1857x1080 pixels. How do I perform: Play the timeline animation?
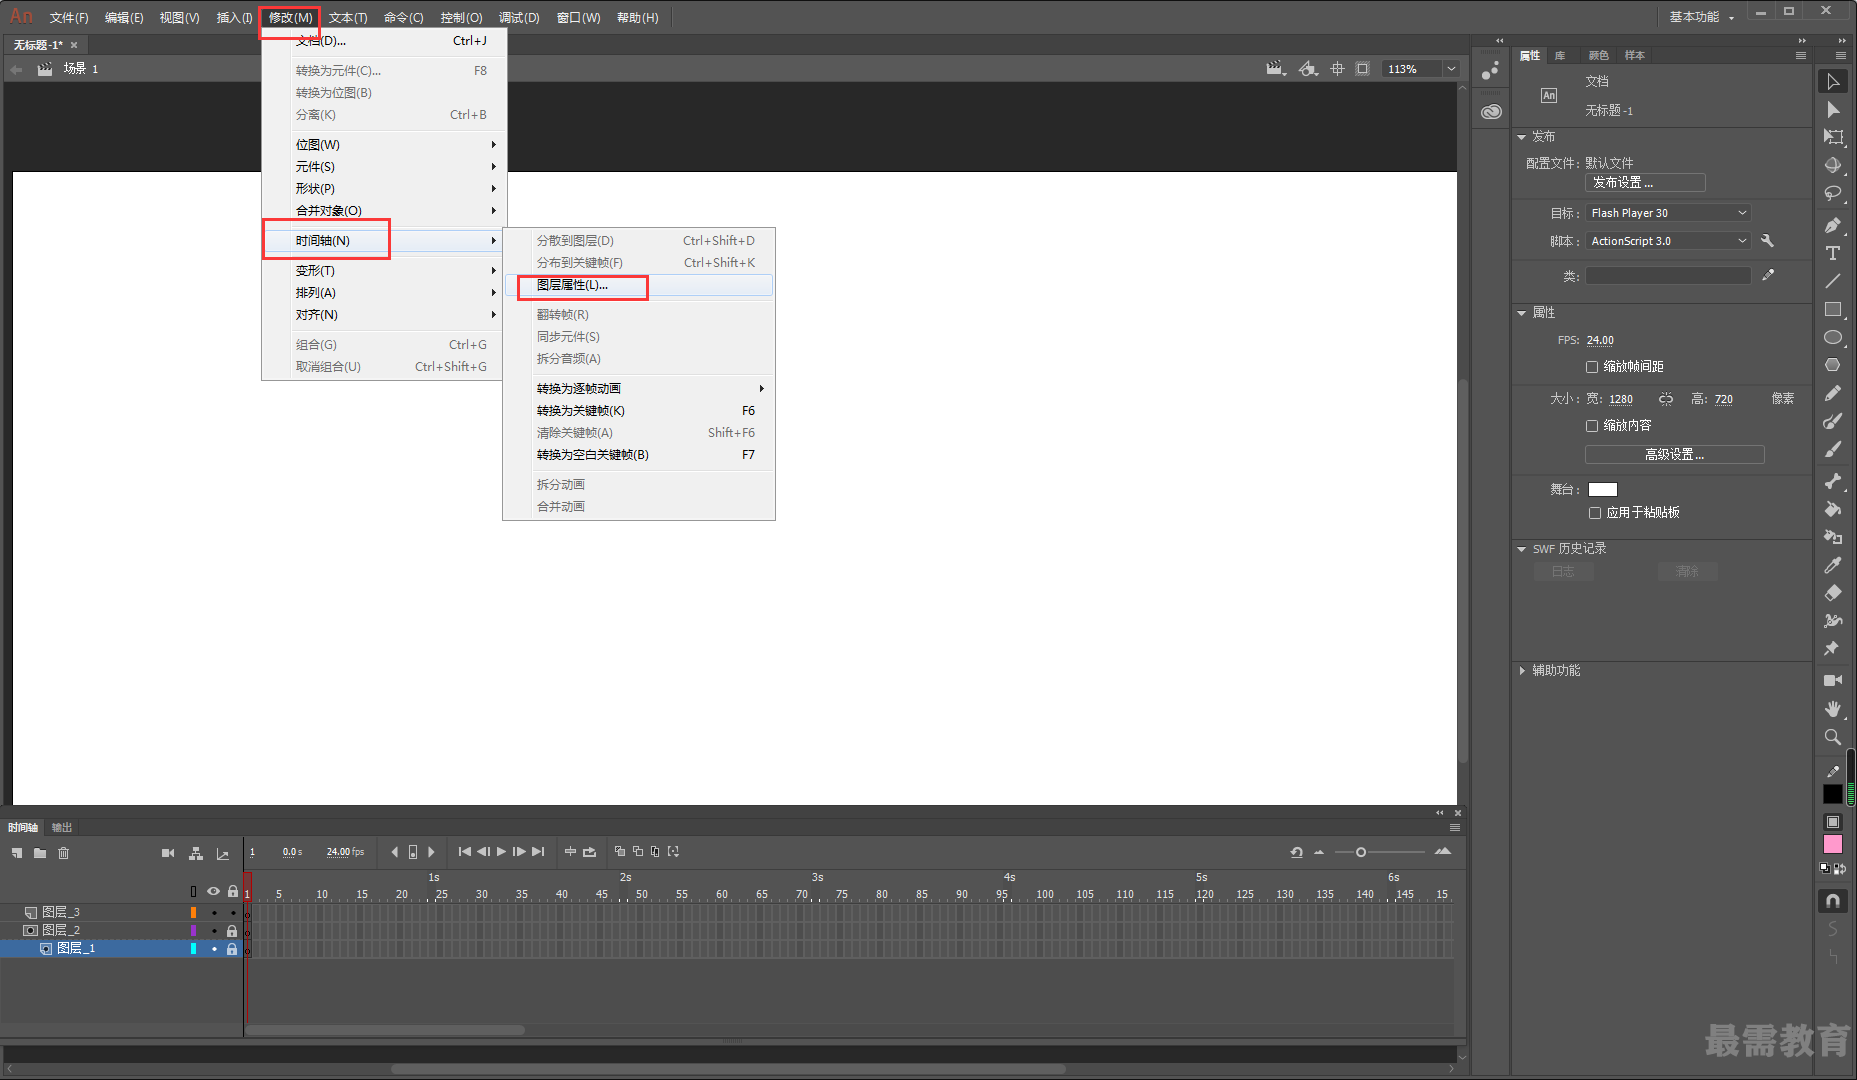pyautogui.click(x=501, y=852)
